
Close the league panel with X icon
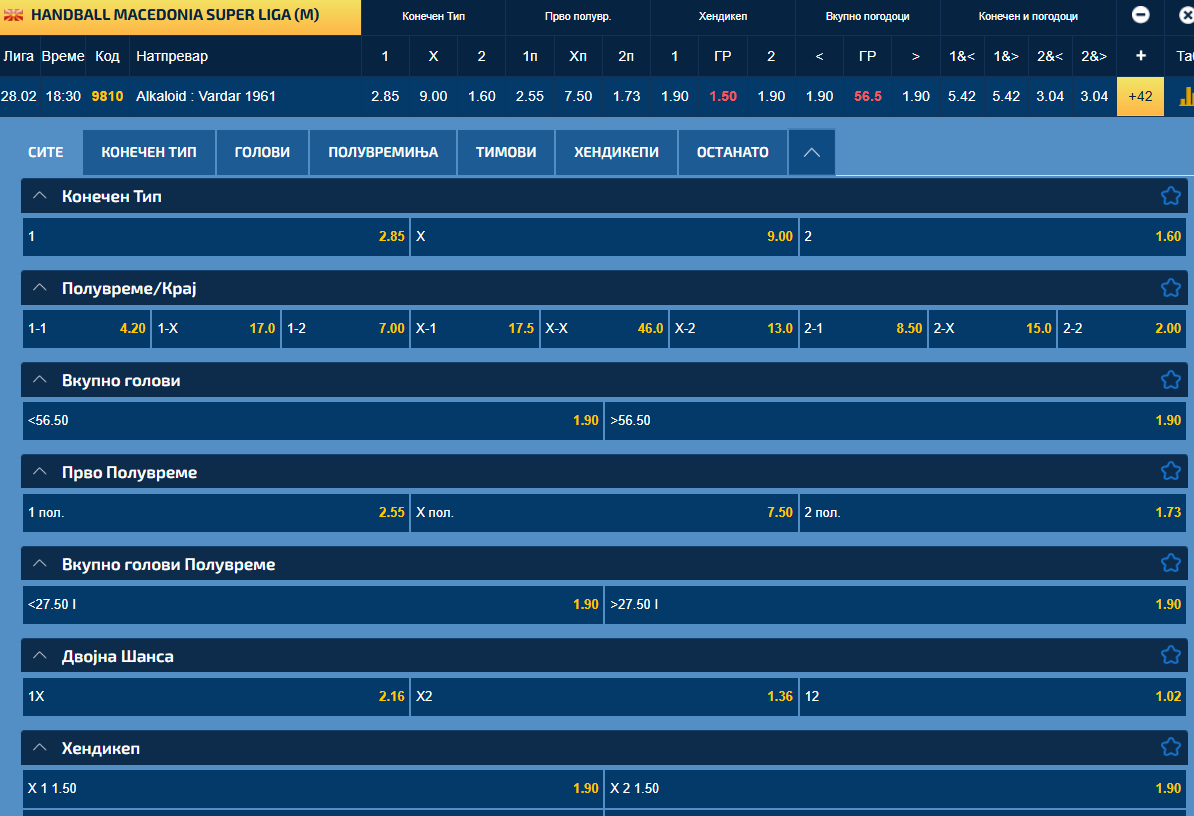coord(1187,16)
